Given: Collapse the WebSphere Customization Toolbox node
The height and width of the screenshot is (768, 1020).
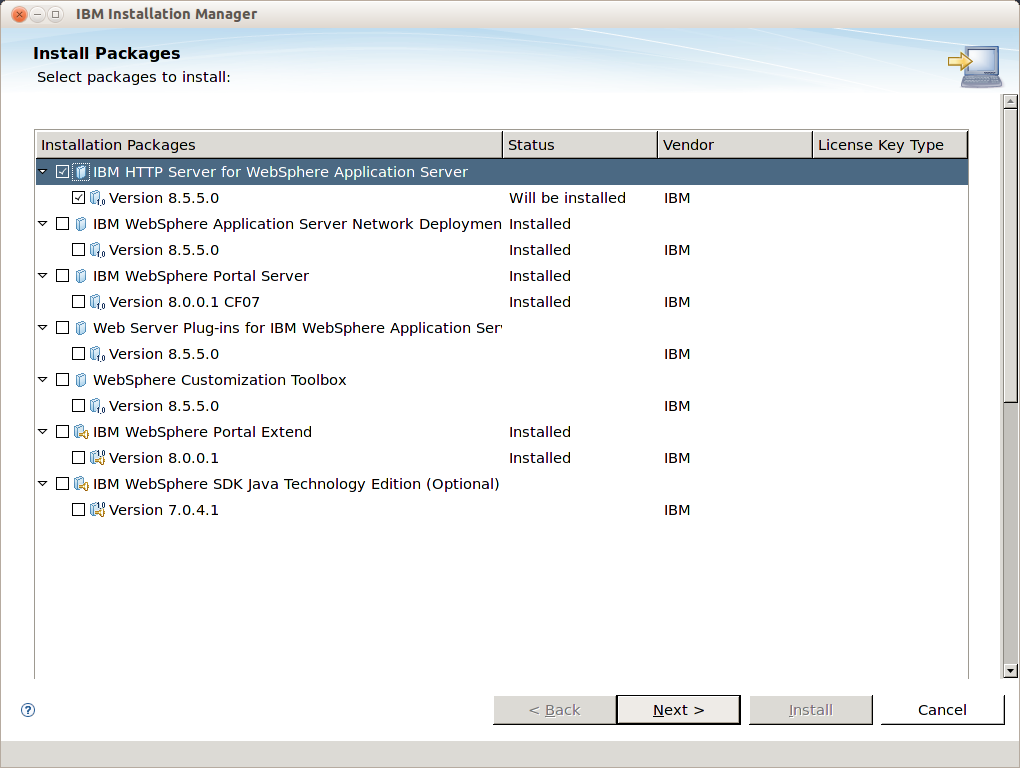Looking at the screenshot, I should tap(43, 380).
